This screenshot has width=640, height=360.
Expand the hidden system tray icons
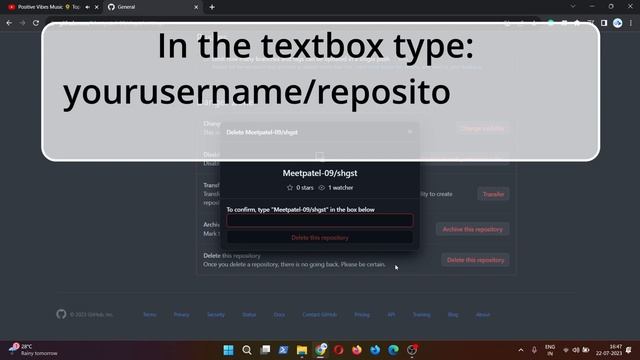click(521, 350)
